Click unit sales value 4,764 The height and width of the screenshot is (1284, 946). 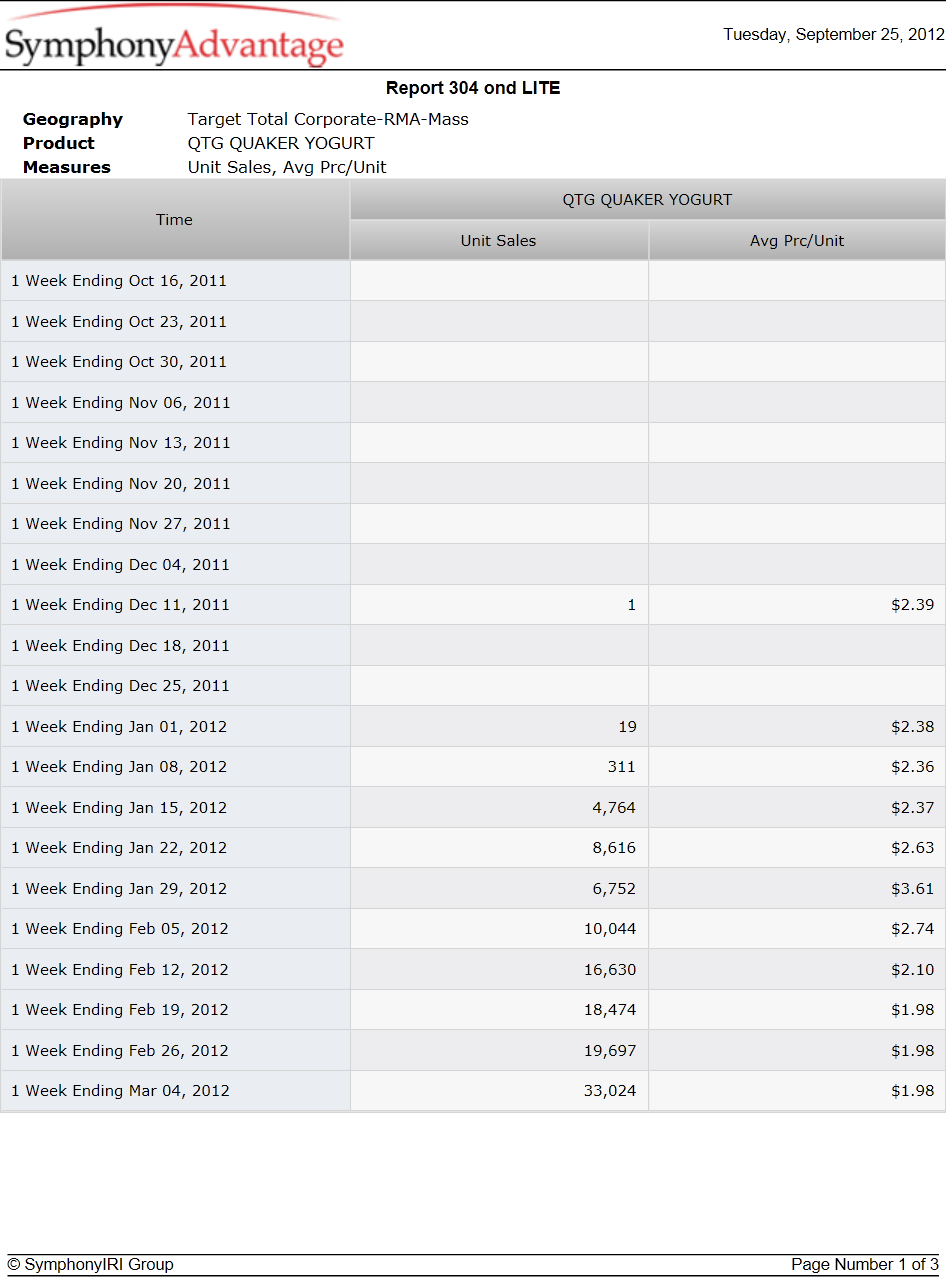click(614, 808)
